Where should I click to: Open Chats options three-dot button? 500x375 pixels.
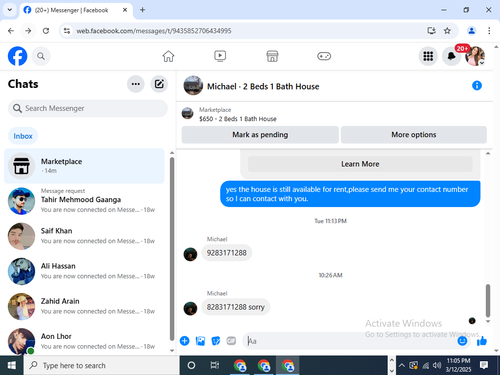[x=136, y=84]
